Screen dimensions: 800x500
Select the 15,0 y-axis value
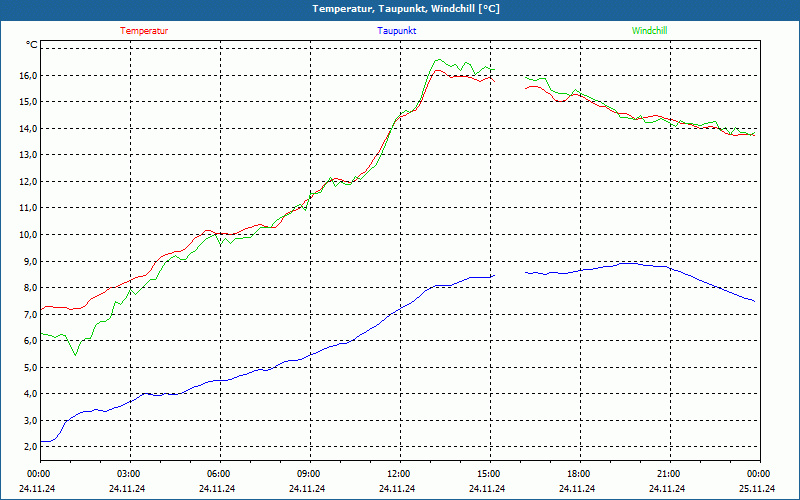(x=29, y=102)
